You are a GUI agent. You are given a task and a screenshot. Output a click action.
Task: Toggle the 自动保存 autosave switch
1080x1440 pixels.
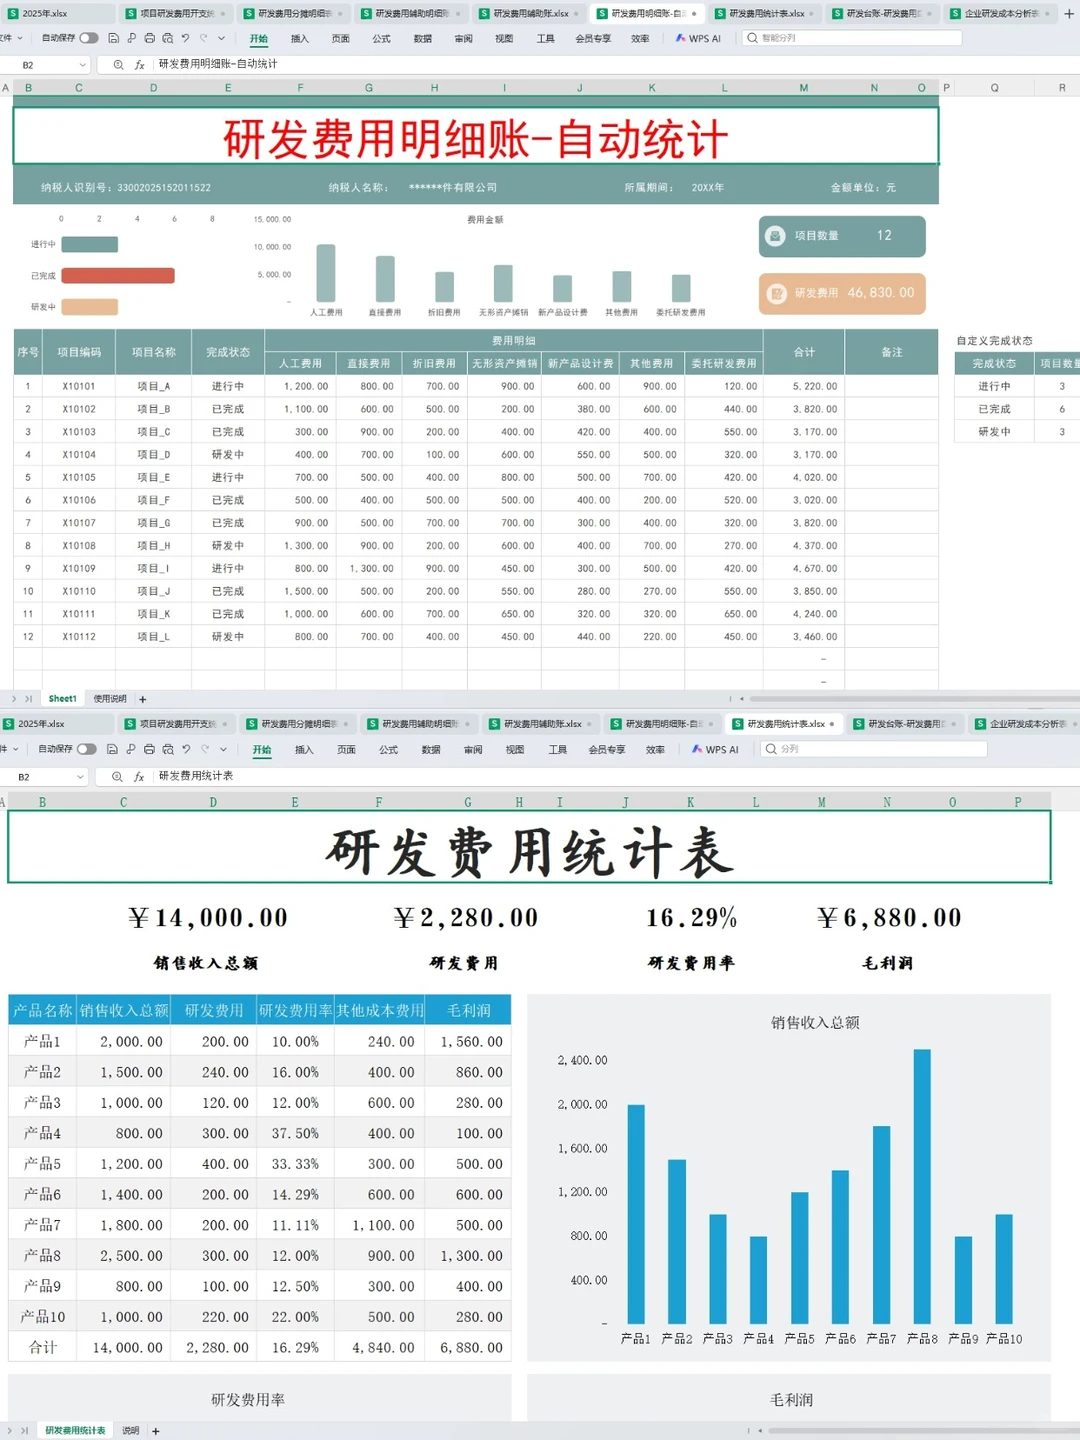[x=89, y=38]
